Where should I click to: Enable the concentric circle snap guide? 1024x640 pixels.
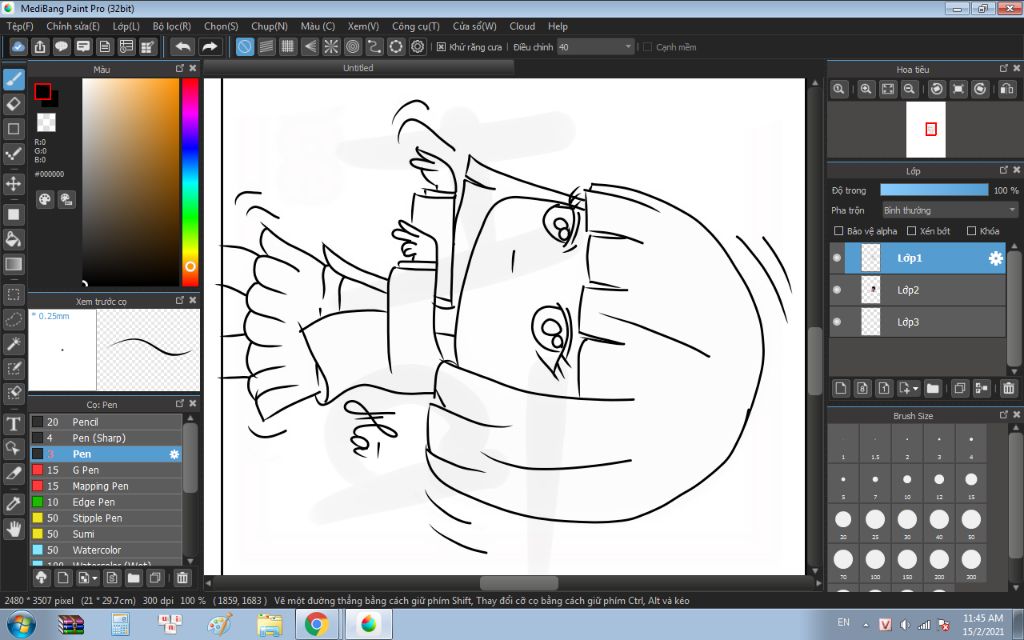click(353, 47)
